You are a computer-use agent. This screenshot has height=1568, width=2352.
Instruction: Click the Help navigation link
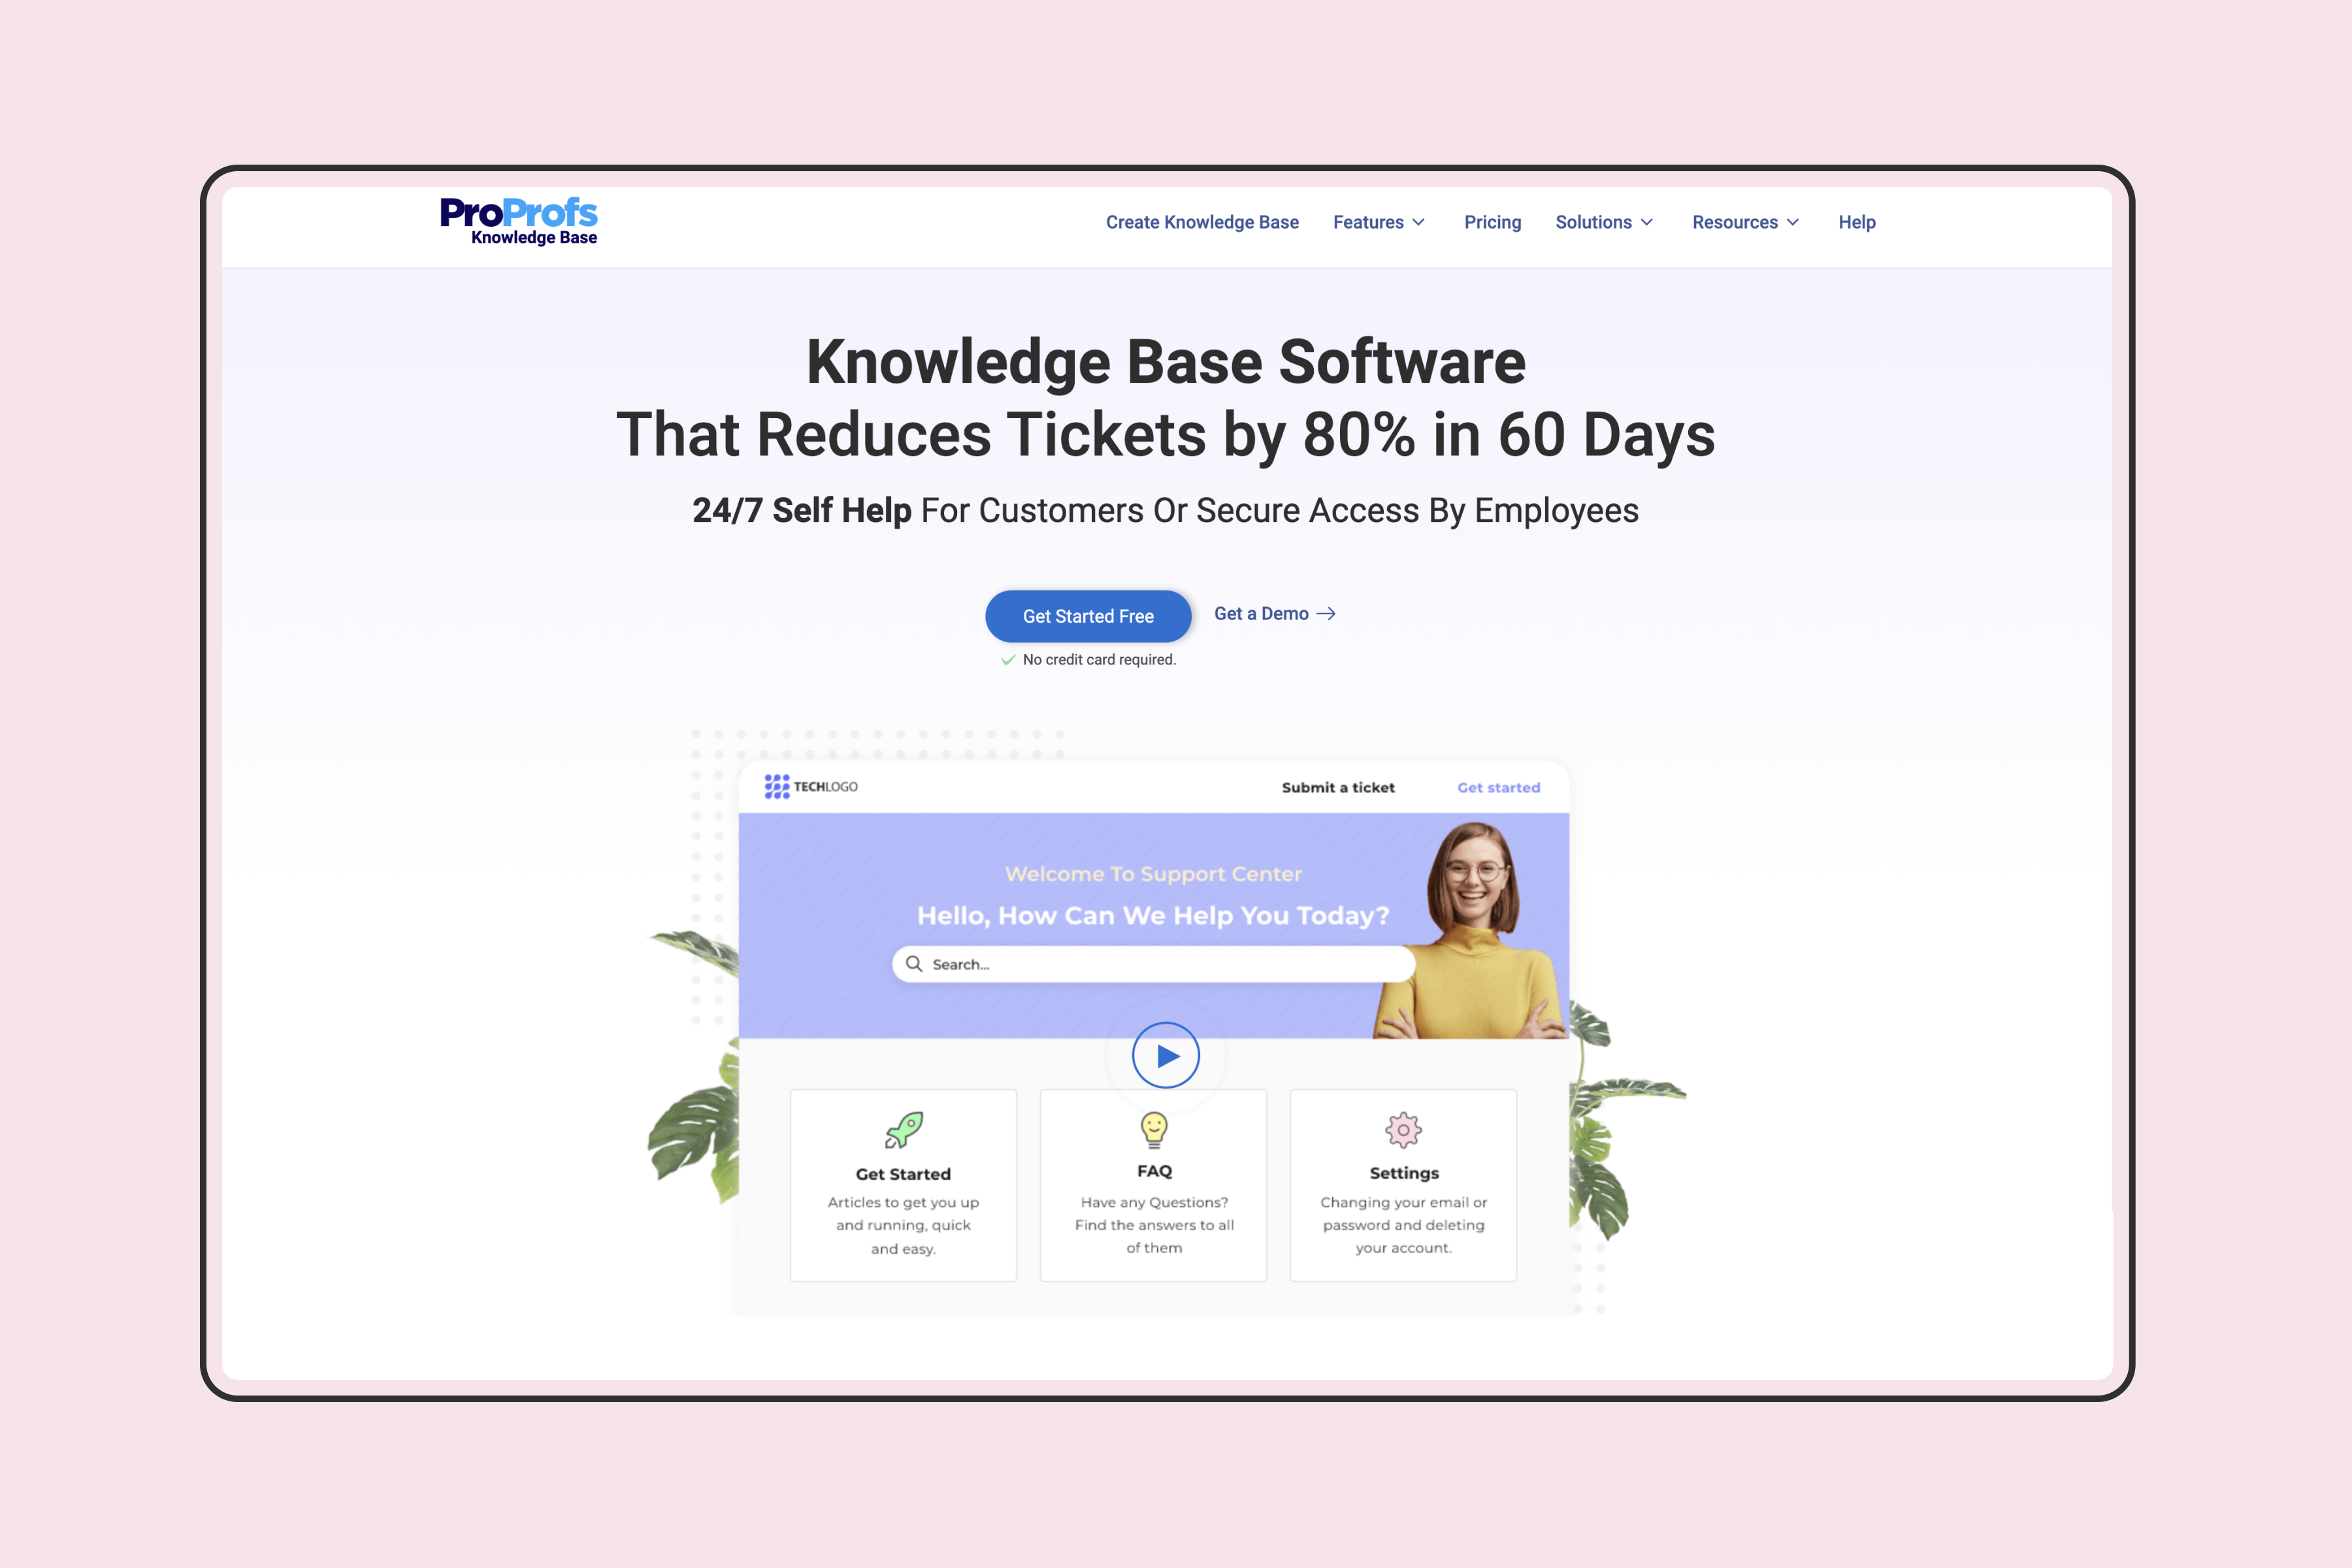point(1857,222)
